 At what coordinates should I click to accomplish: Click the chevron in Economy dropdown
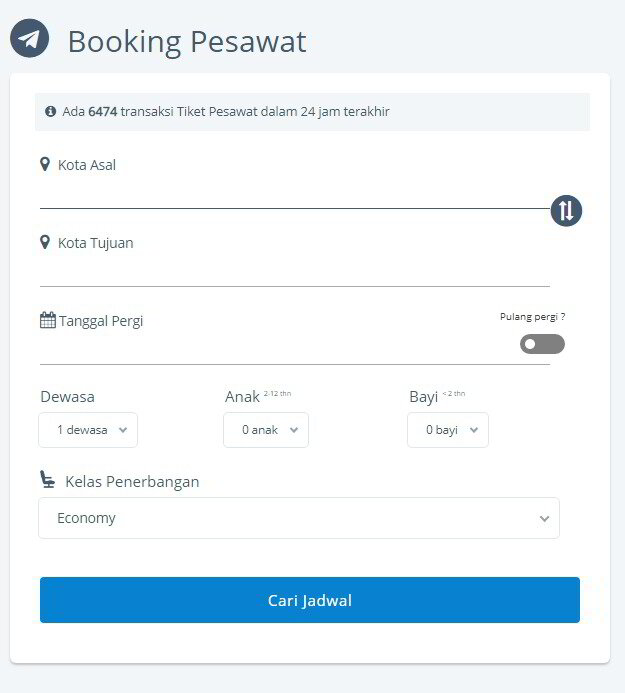coord(545,518)
